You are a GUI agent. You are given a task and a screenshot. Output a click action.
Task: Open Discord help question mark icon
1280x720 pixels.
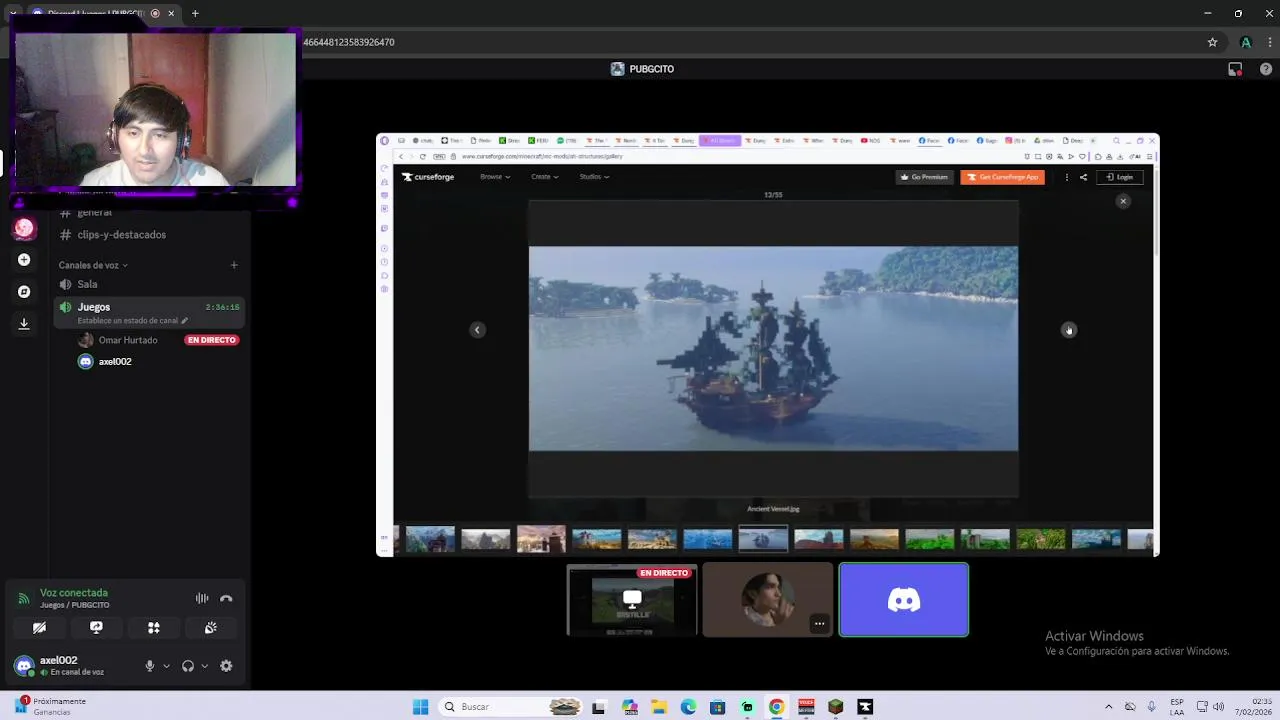(1265, 69)
